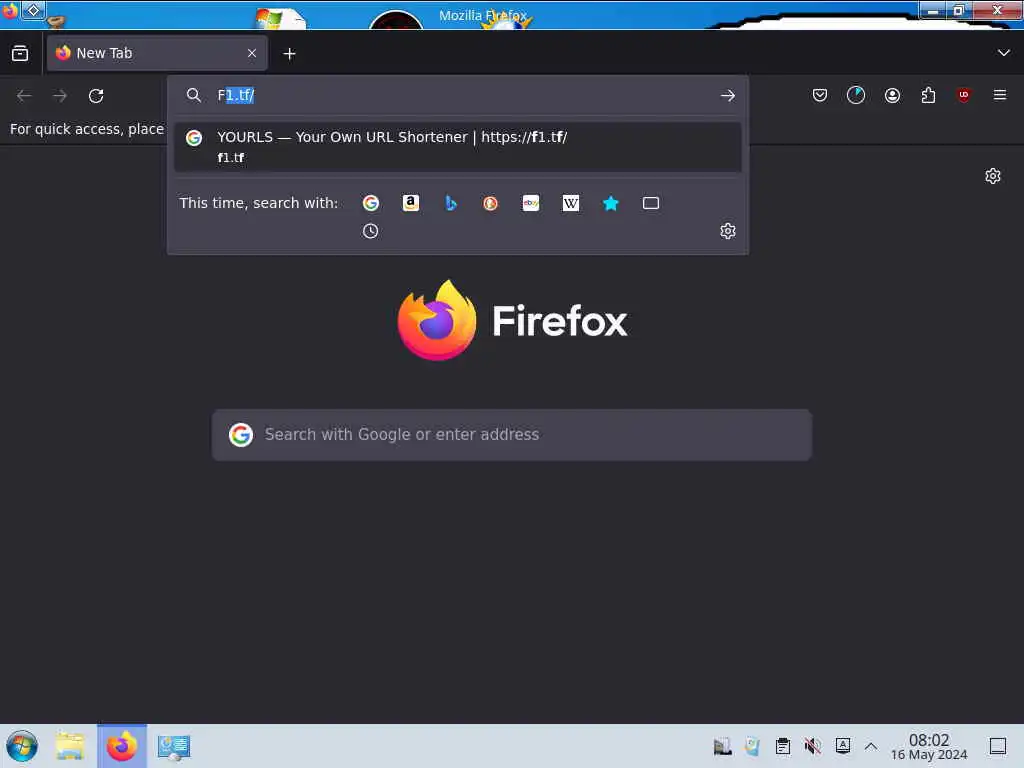Search this time with Amazon
Image resolution: width=1024 pixels, height=768 pixels.
(x=411, y=203)
